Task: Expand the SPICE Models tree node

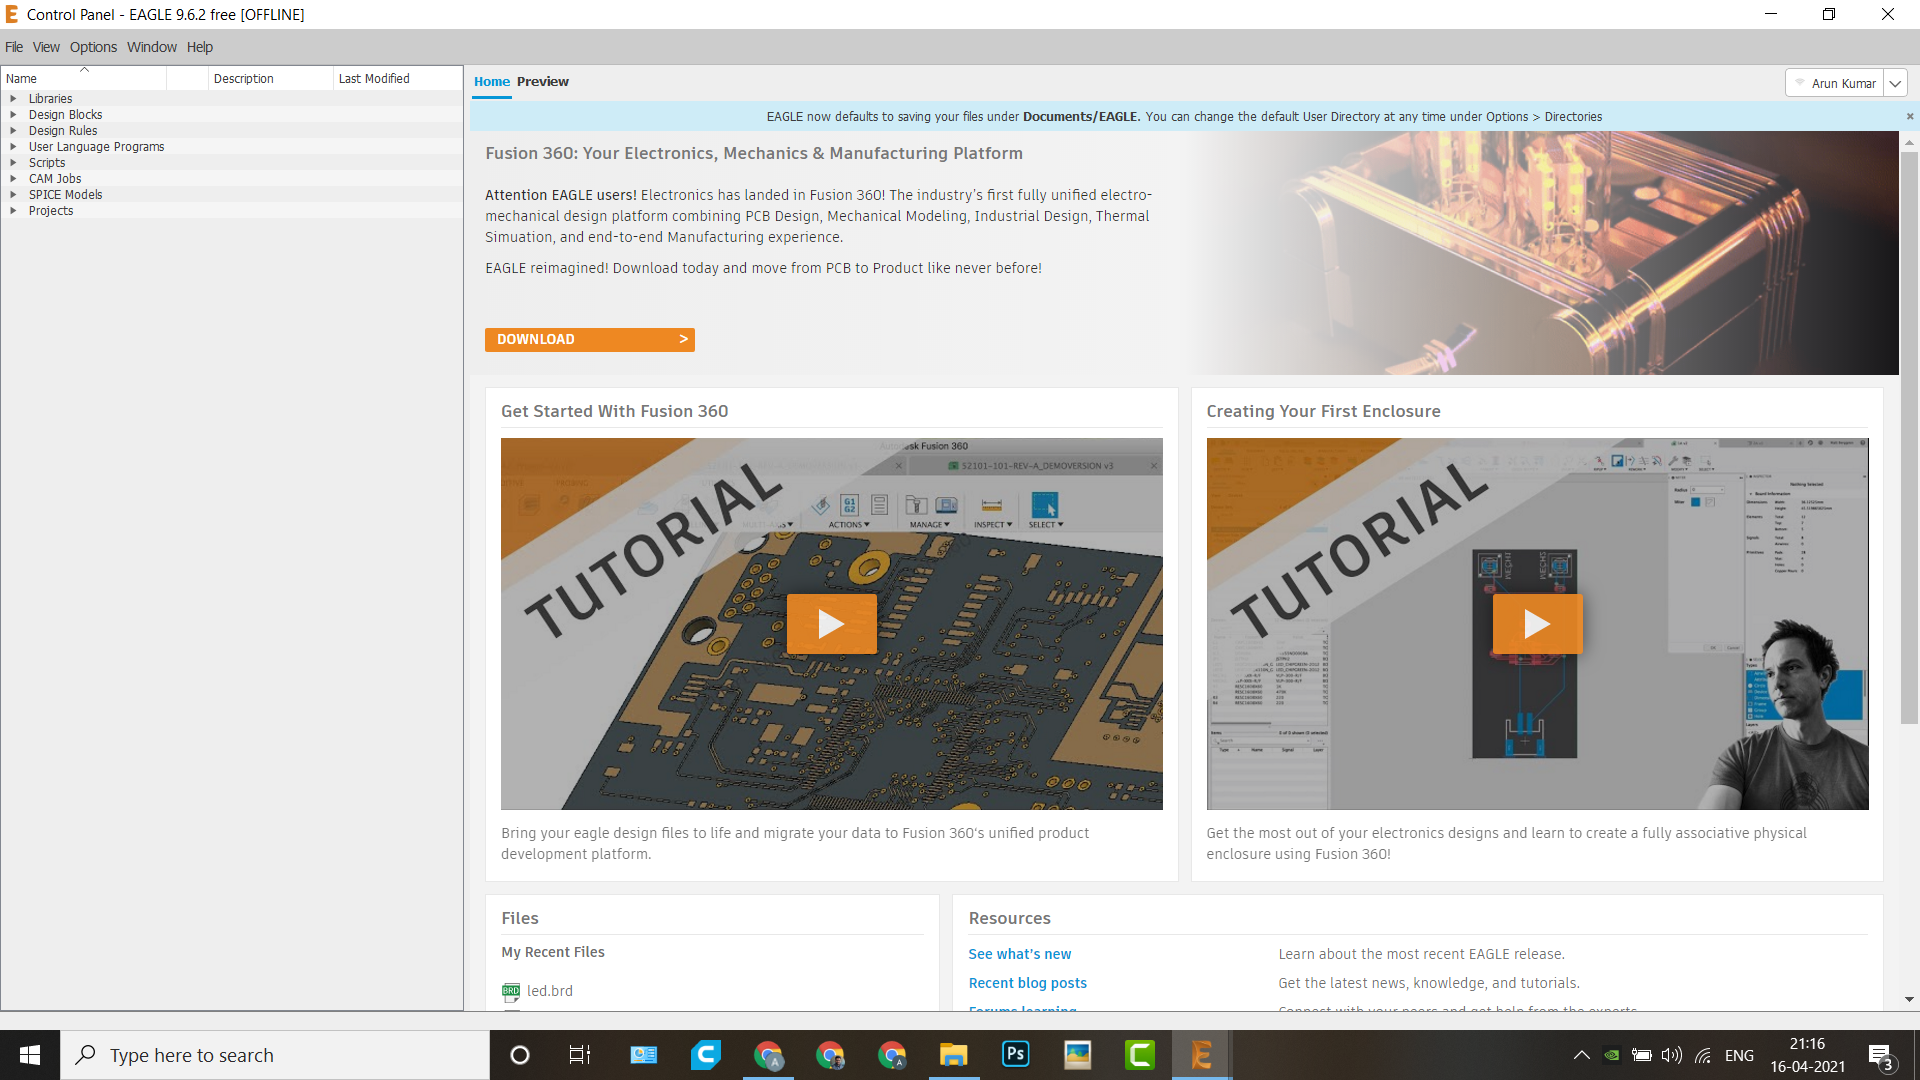Action: pyautogui.click(x=13, y=195)
